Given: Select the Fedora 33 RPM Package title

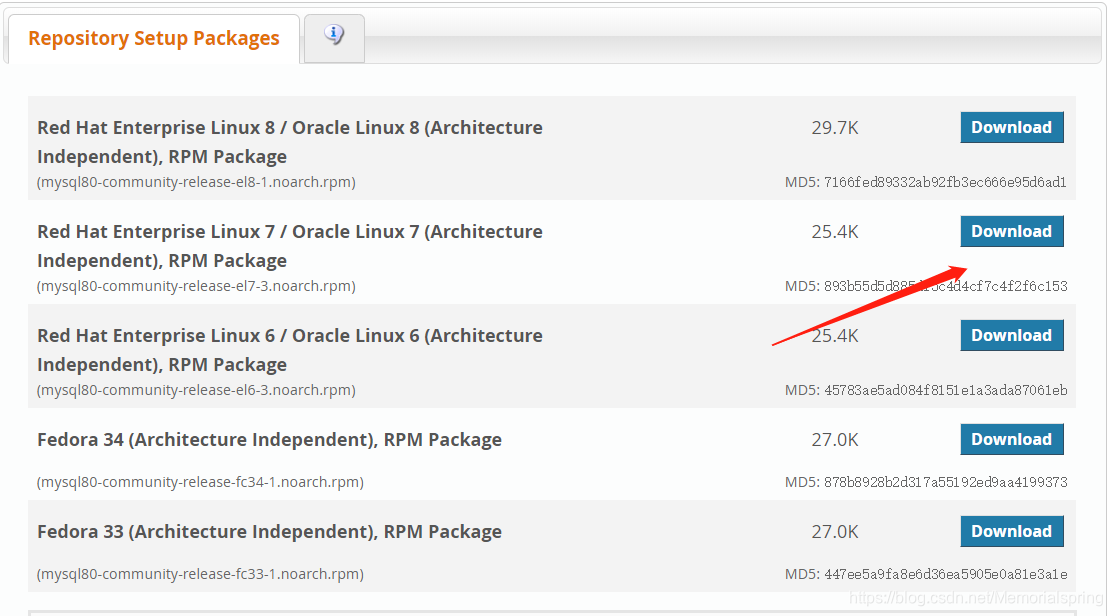Looking at the screenshot, I should [269, 532].
